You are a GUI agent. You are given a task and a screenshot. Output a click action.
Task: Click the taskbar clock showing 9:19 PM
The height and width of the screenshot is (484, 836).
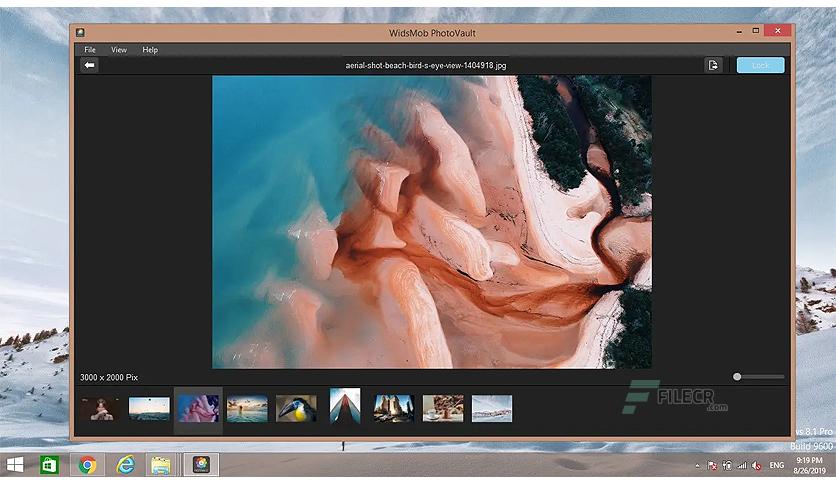pyautogui.click(x=809, y=465)
